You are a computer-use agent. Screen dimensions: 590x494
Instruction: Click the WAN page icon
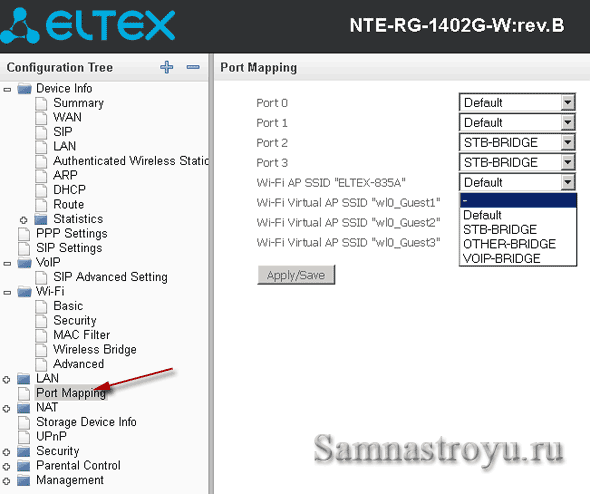pos(41,117)
